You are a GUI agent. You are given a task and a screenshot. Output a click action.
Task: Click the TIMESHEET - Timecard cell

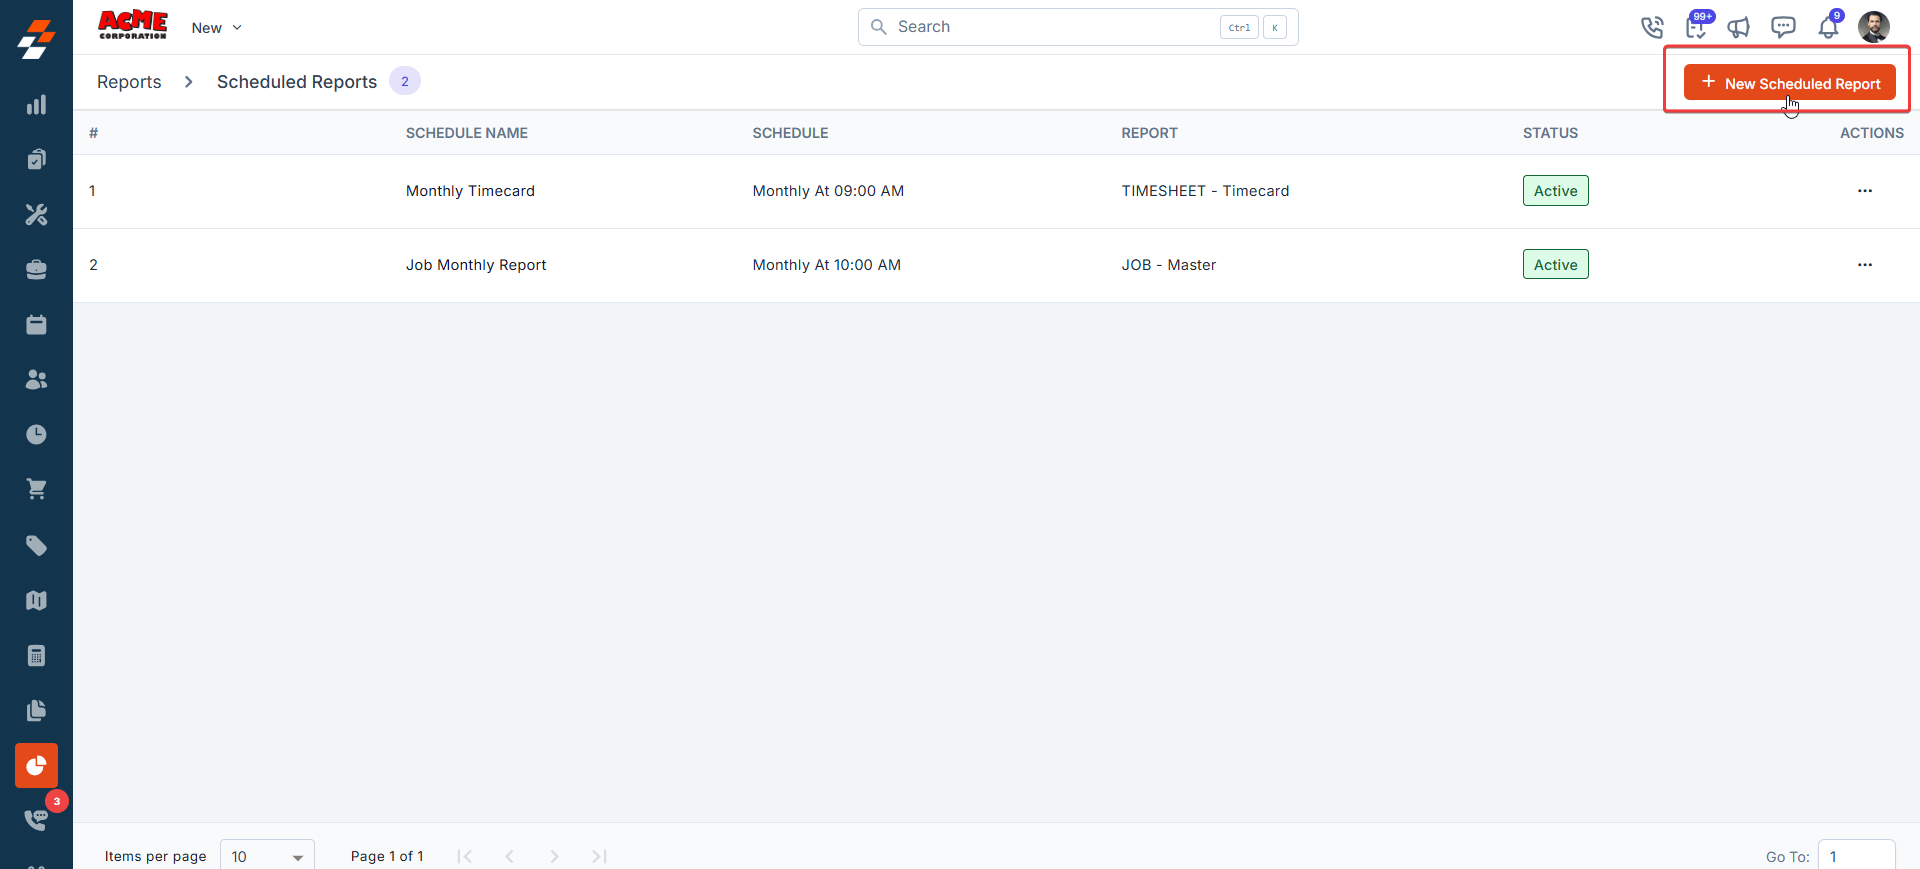tap(1205, 191)
